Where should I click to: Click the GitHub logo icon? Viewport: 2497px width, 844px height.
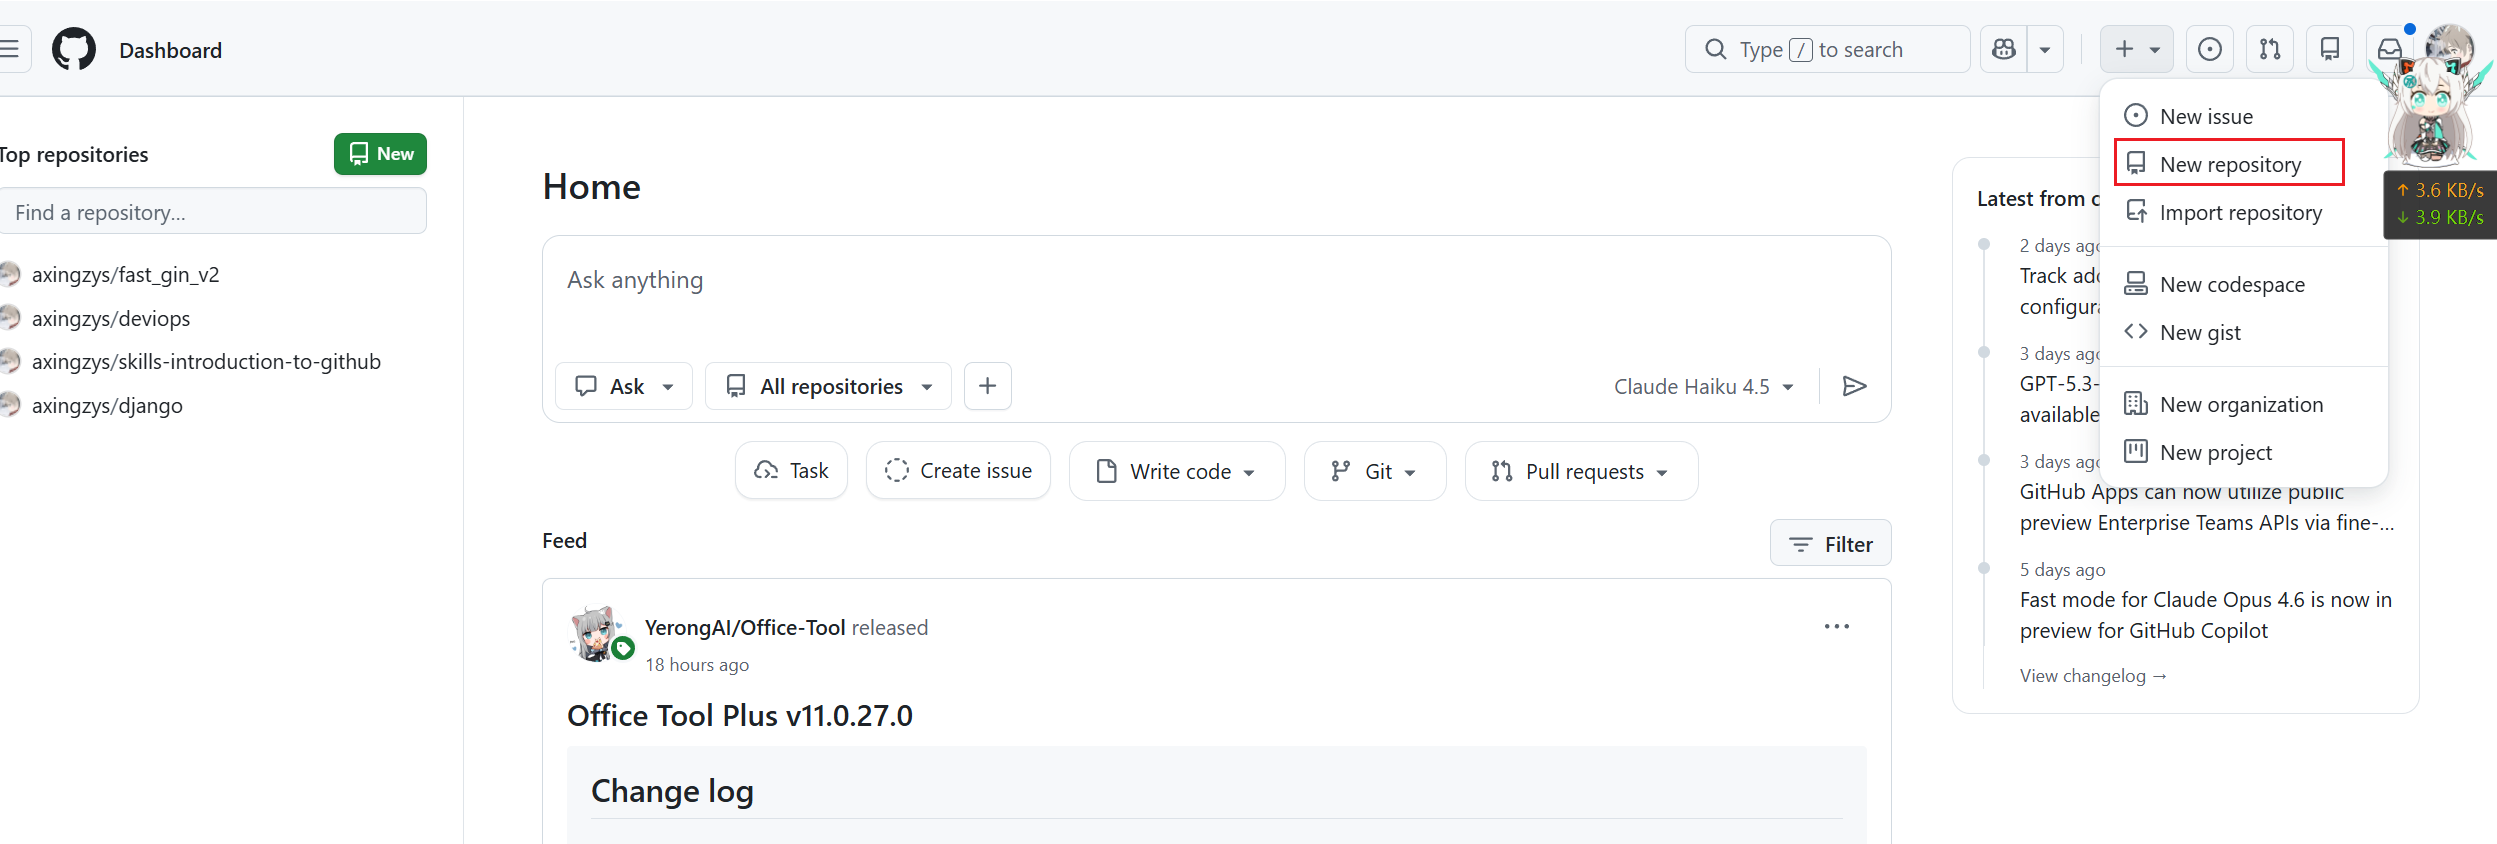[74, 50]
